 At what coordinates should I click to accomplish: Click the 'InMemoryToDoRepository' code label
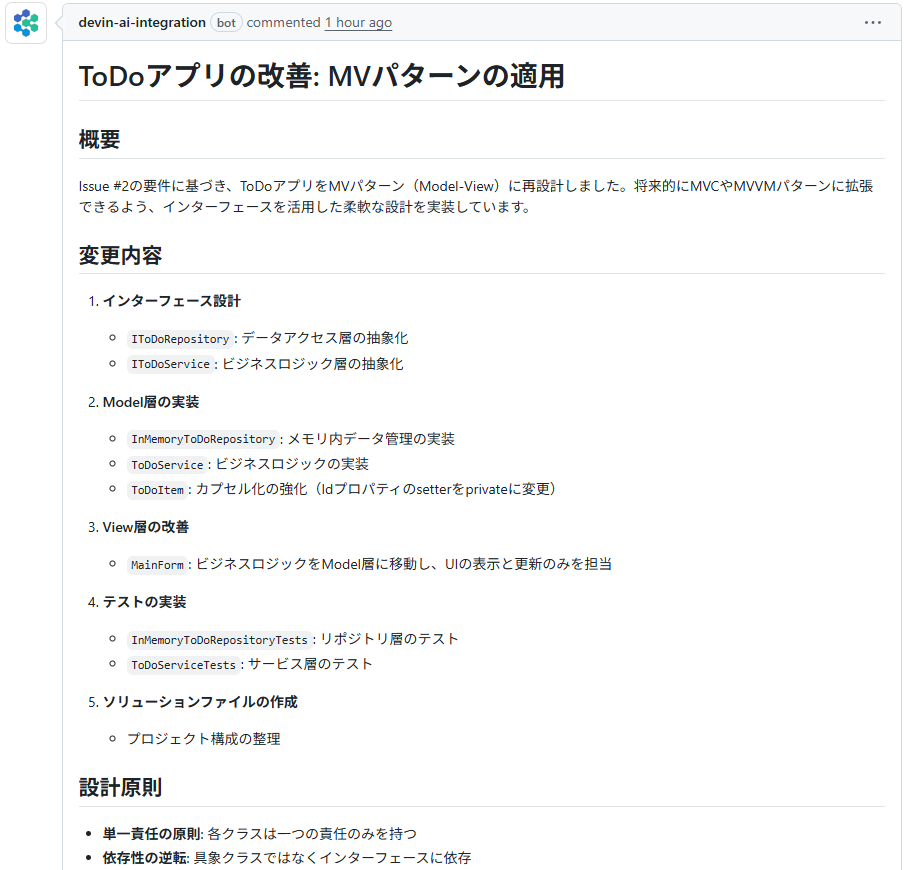203,439
